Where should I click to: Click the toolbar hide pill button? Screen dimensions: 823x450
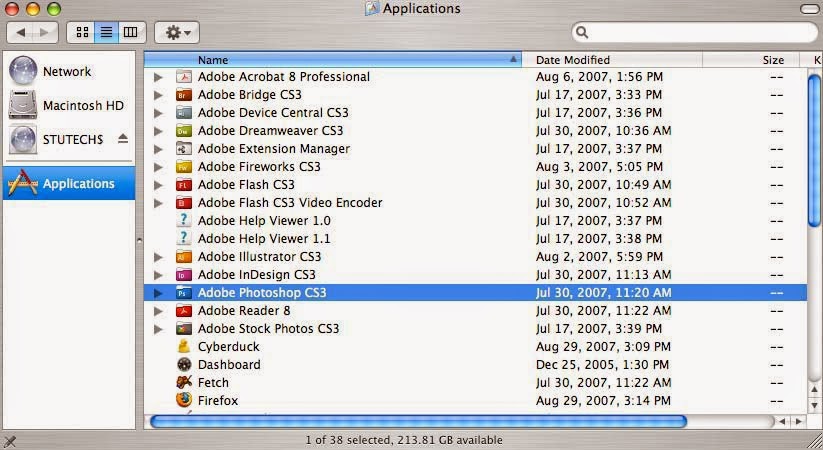coord(810,9)
